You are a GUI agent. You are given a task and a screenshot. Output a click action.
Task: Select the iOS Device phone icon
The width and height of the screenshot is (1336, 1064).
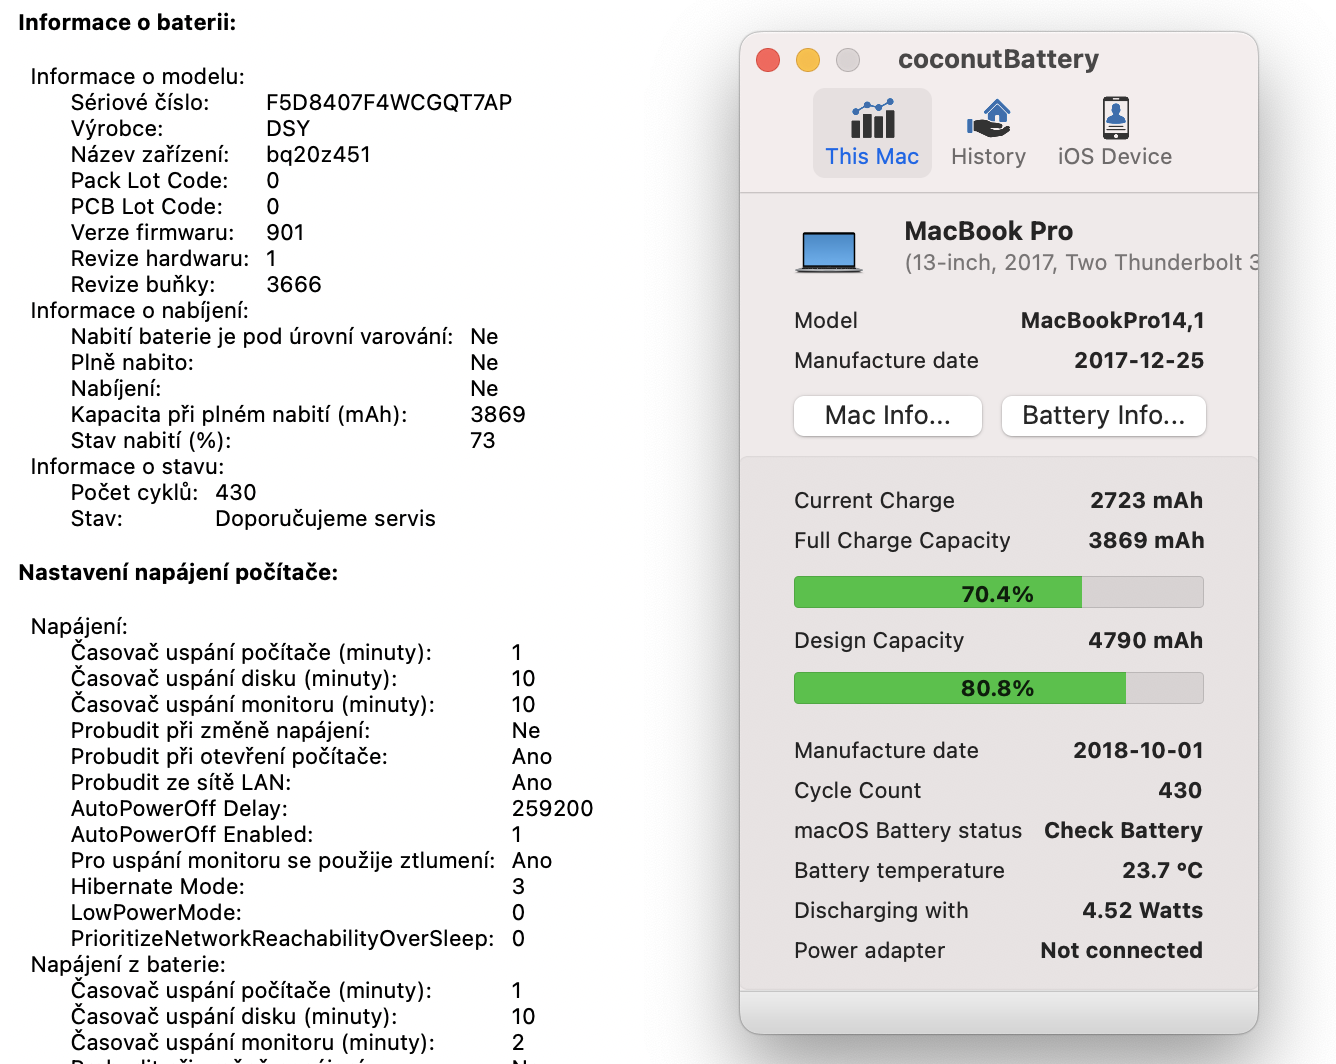coord(1115,118)
